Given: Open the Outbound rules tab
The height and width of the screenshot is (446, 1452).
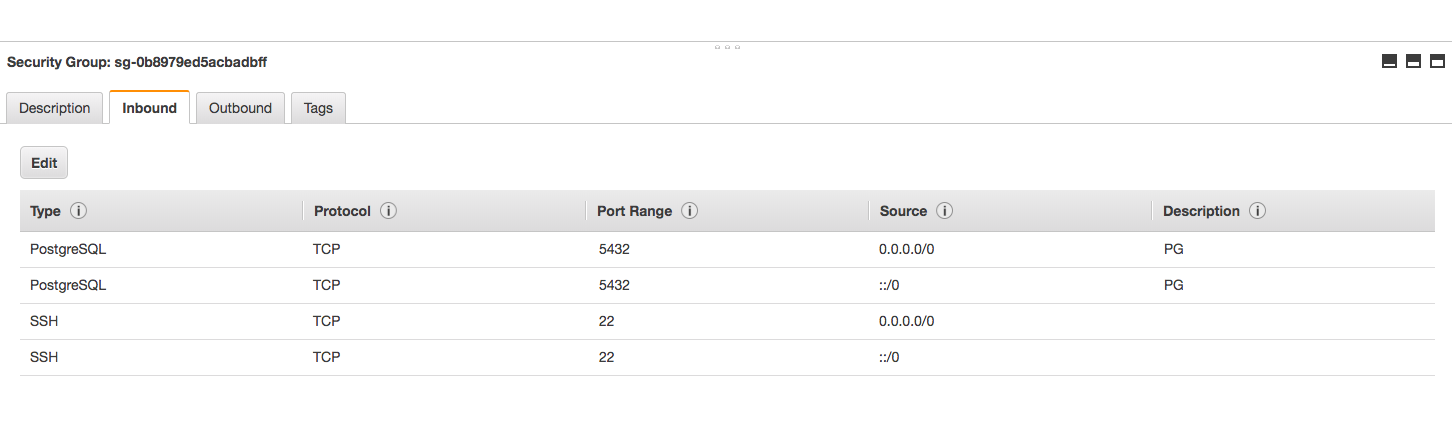Looking at the screenshot, I should pyautogui.click(x=240, y=108).
